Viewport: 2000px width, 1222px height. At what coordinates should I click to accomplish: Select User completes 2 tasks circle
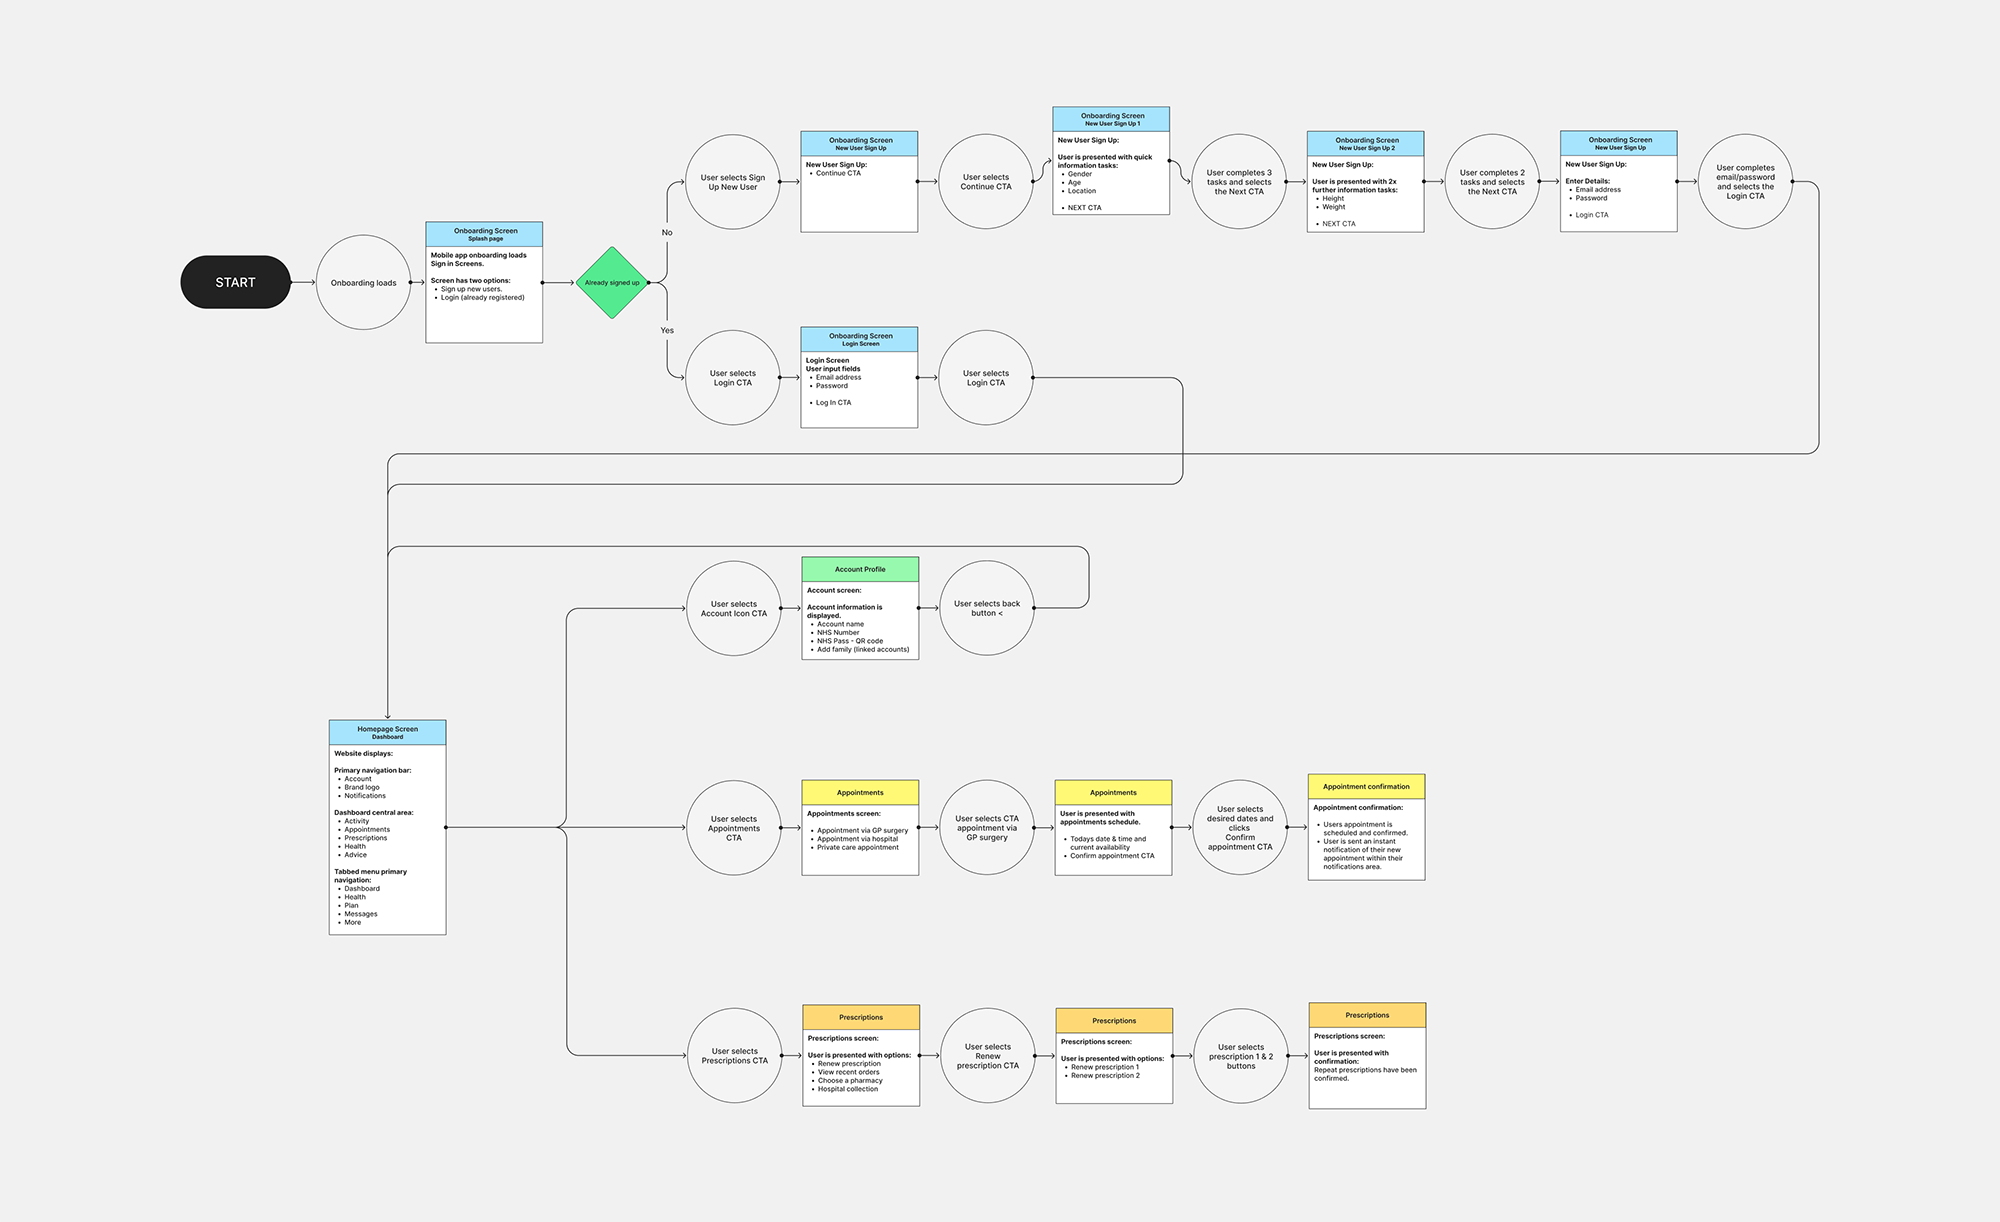pos(1492,182)
